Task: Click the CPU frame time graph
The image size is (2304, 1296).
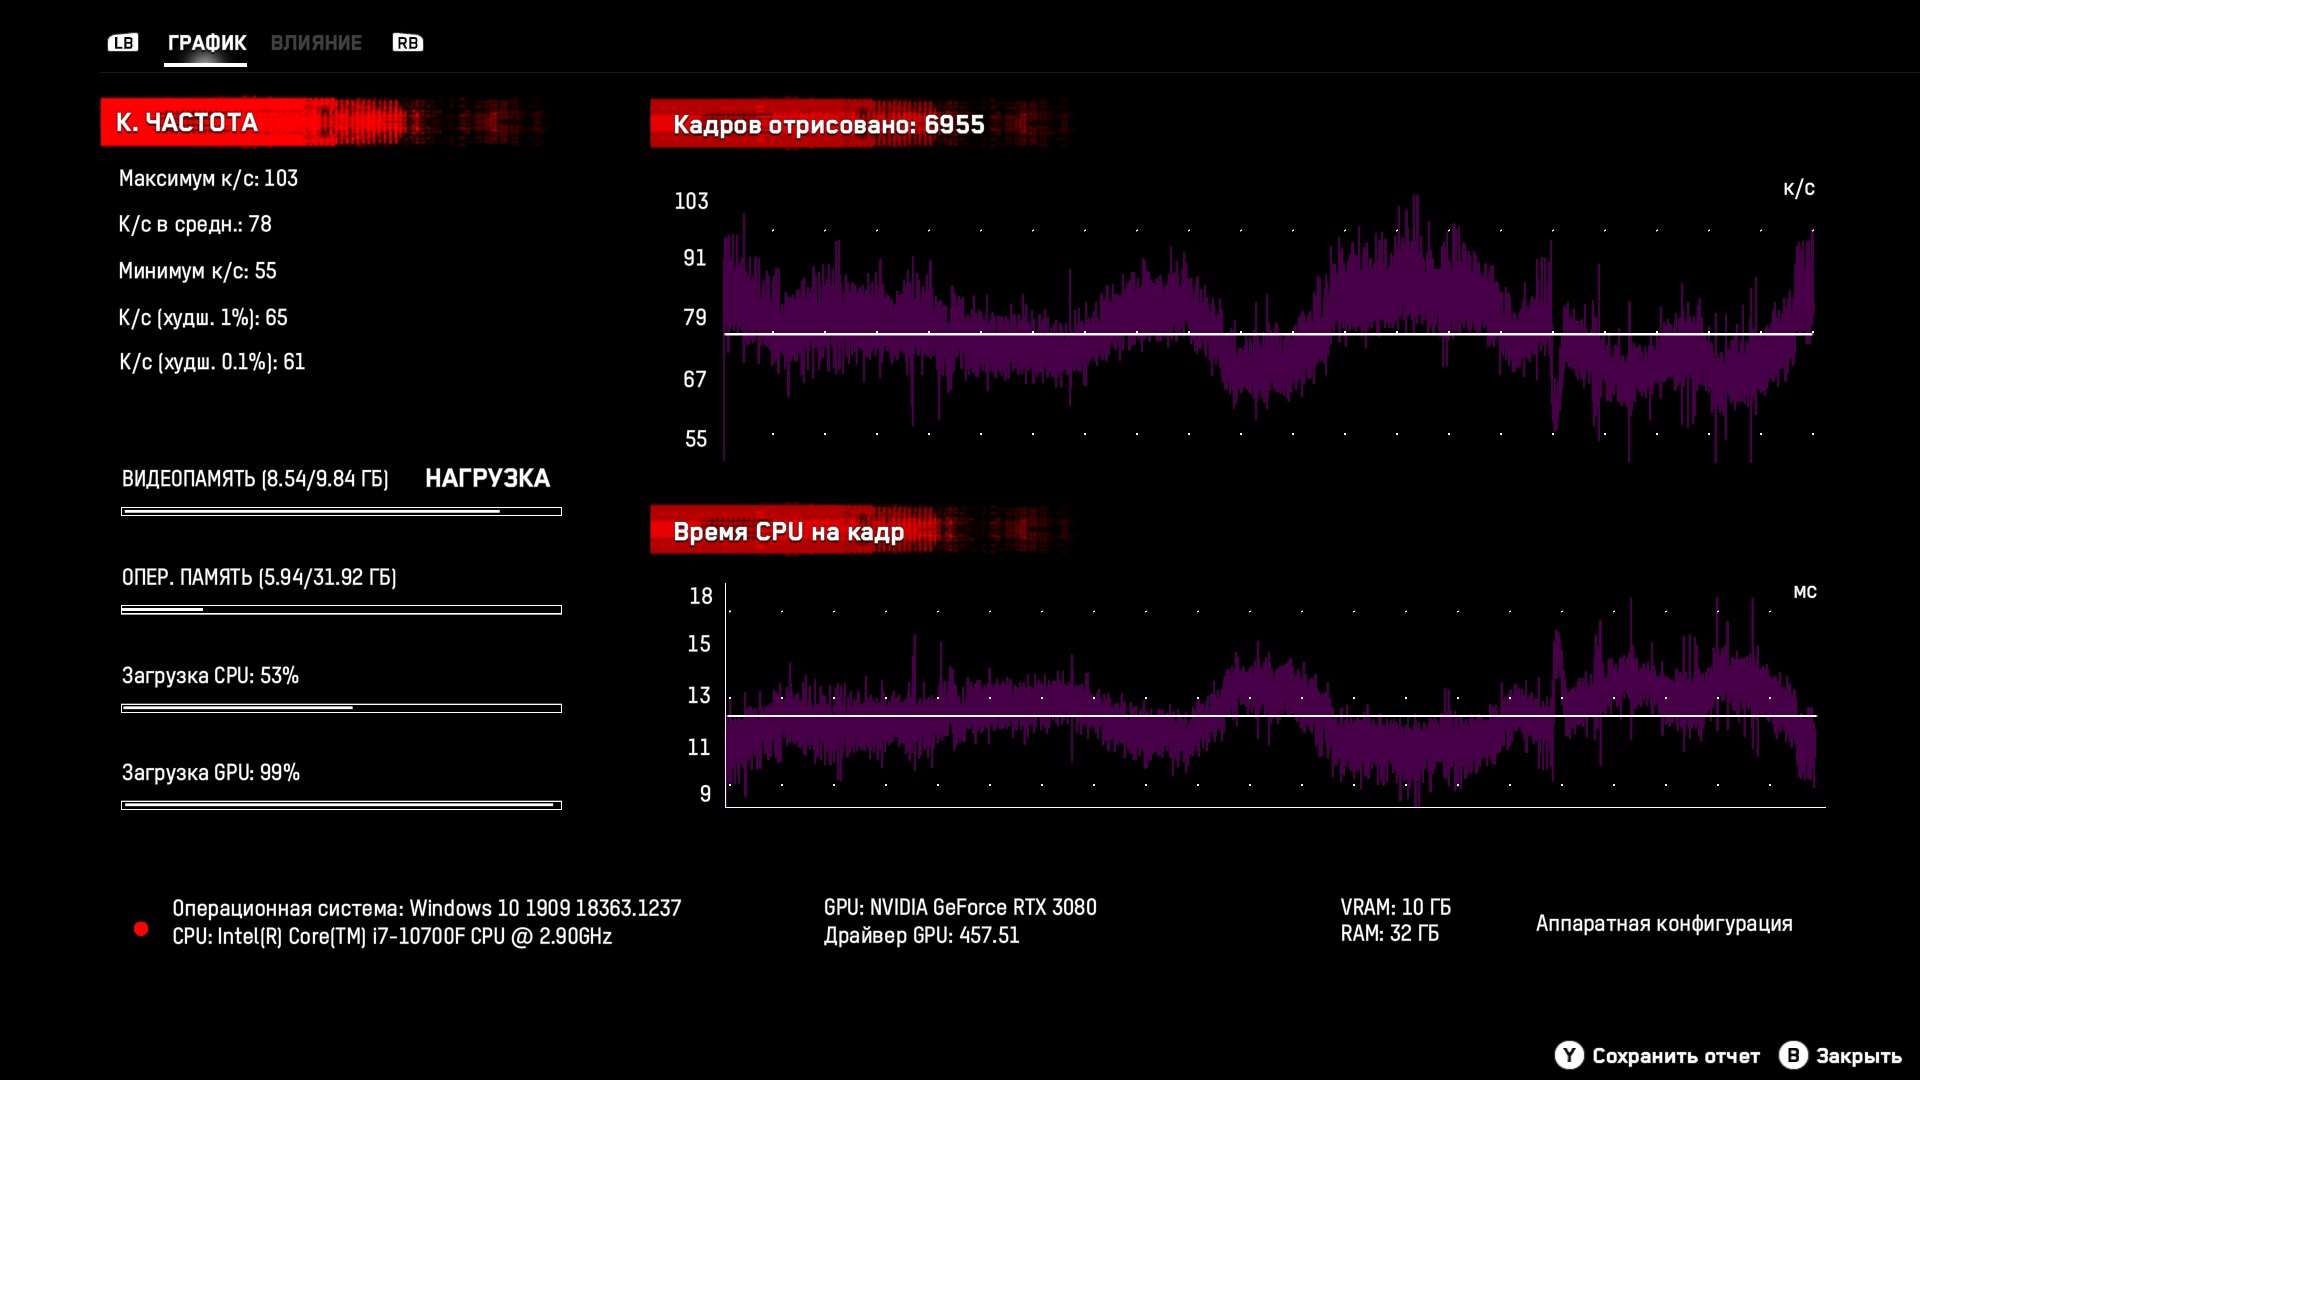Action: [x=1270, y=700]
